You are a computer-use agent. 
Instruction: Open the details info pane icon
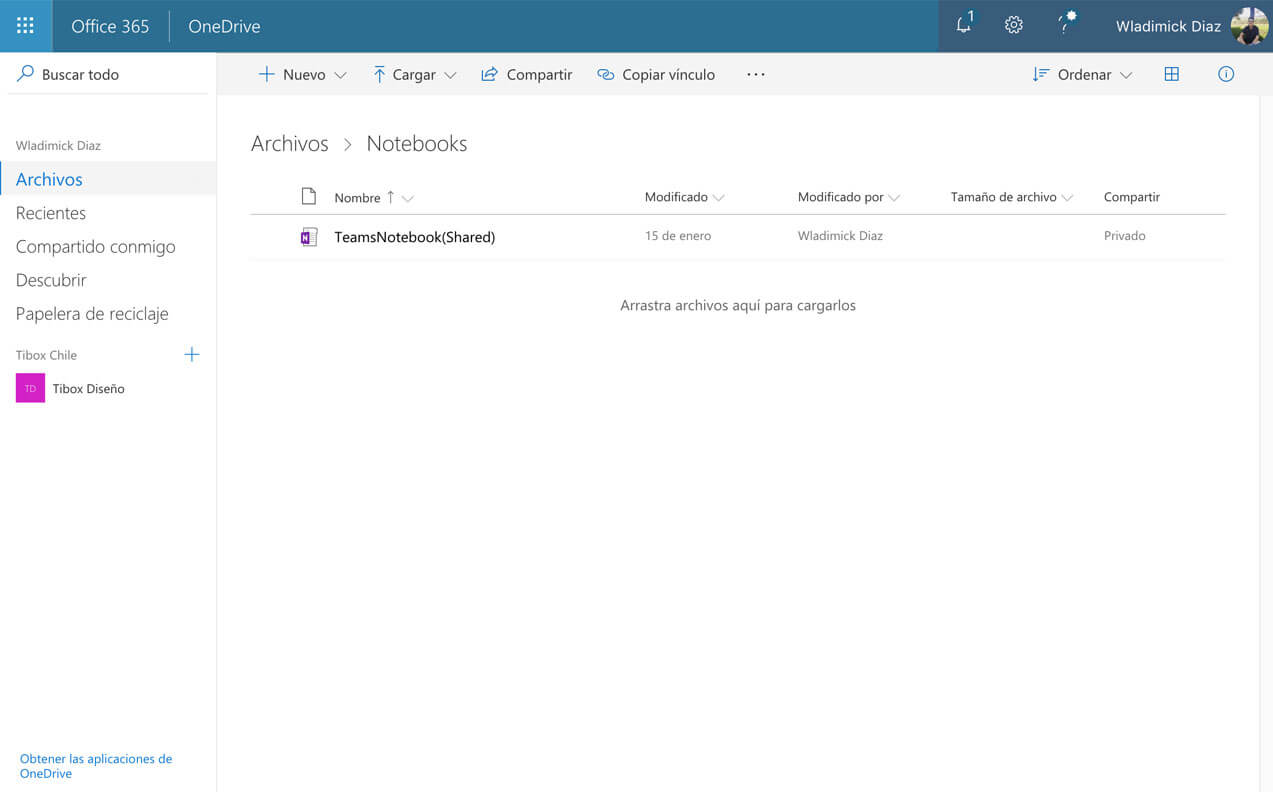(x=1226, y=74)
